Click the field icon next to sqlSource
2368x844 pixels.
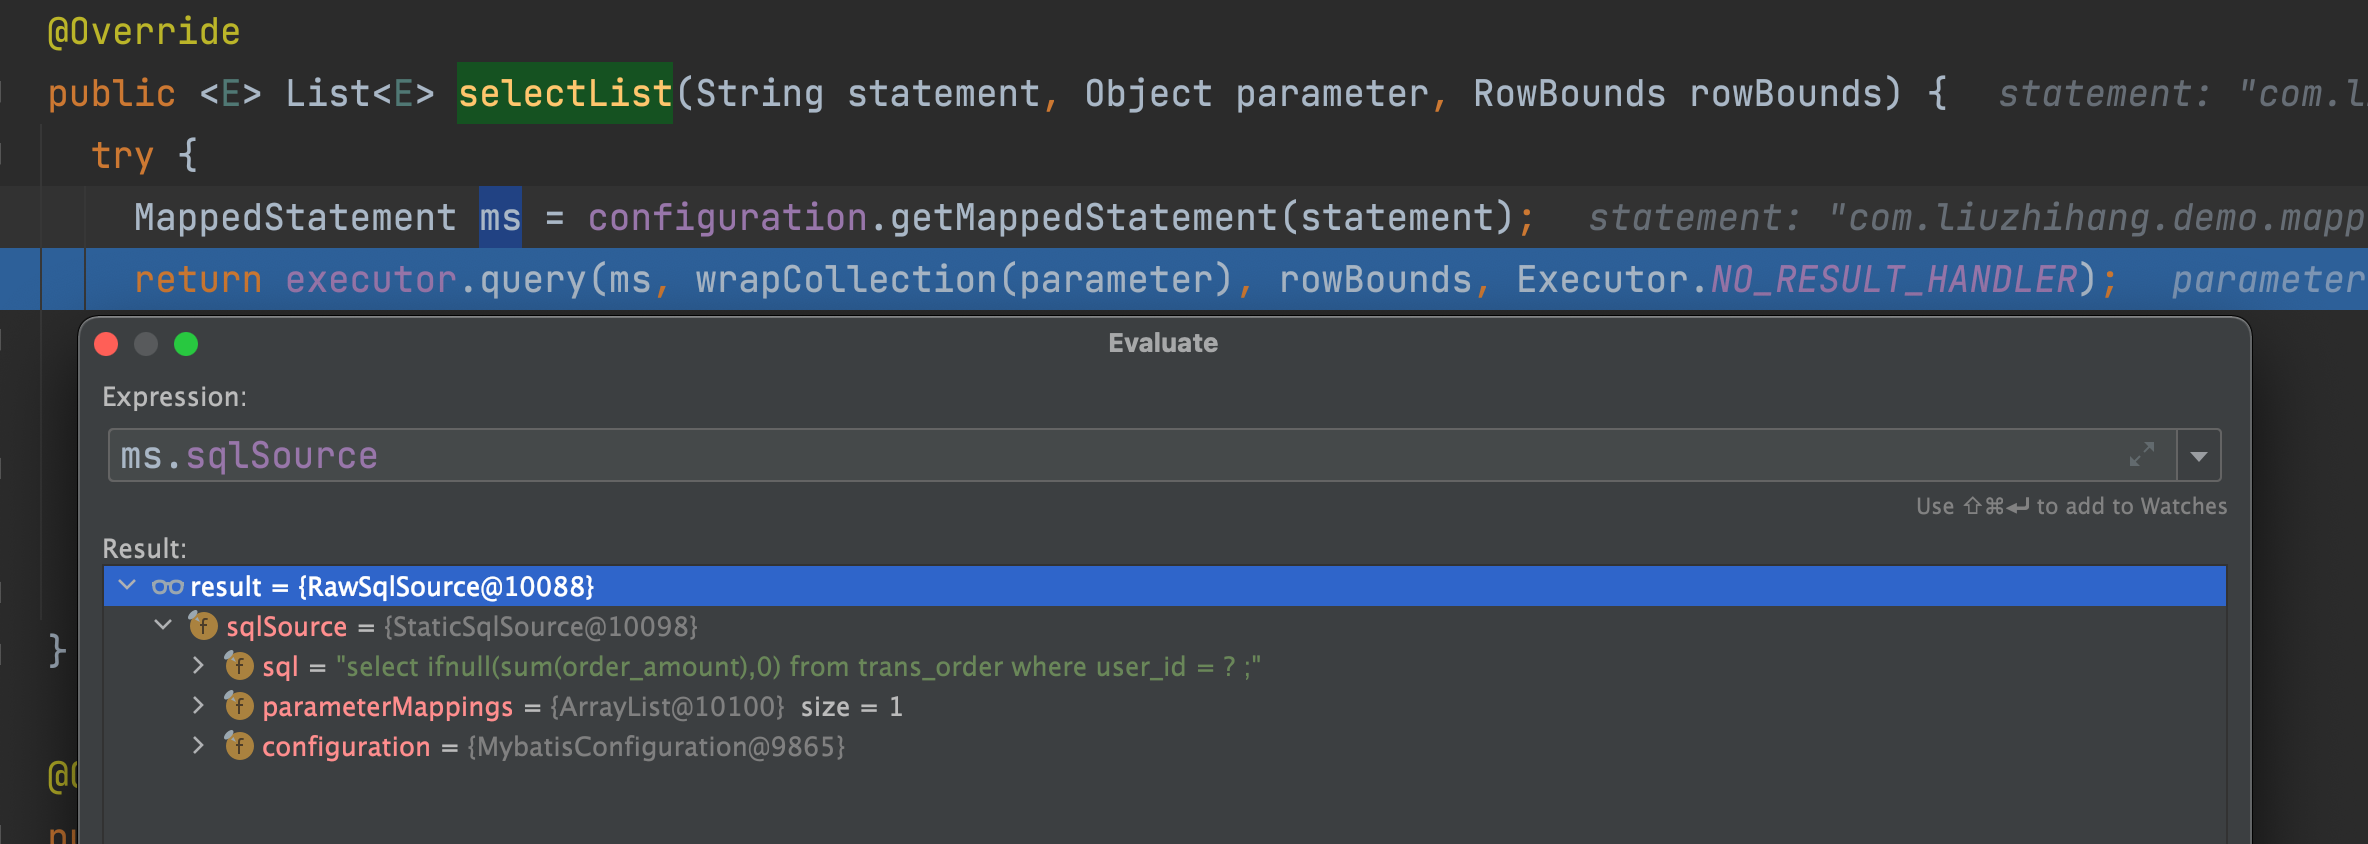point(203,626)
